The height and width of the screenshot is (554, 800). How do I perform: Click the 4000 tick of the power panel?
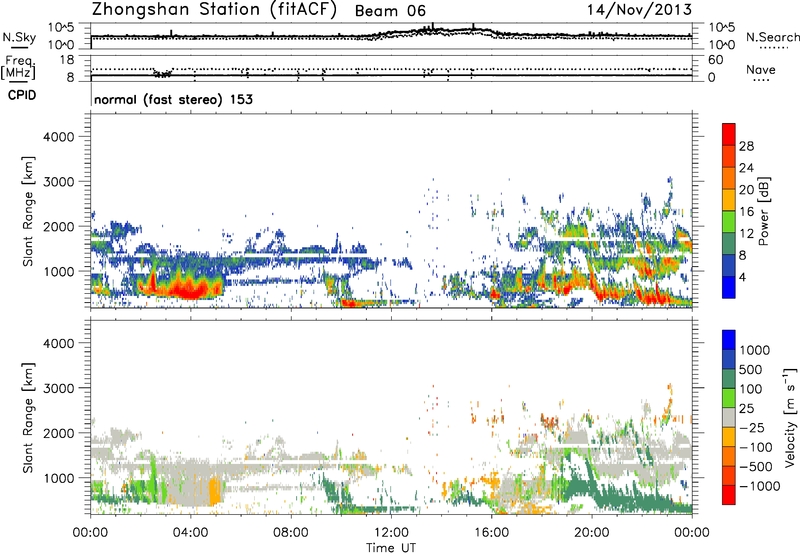click(x=59, y=137)
